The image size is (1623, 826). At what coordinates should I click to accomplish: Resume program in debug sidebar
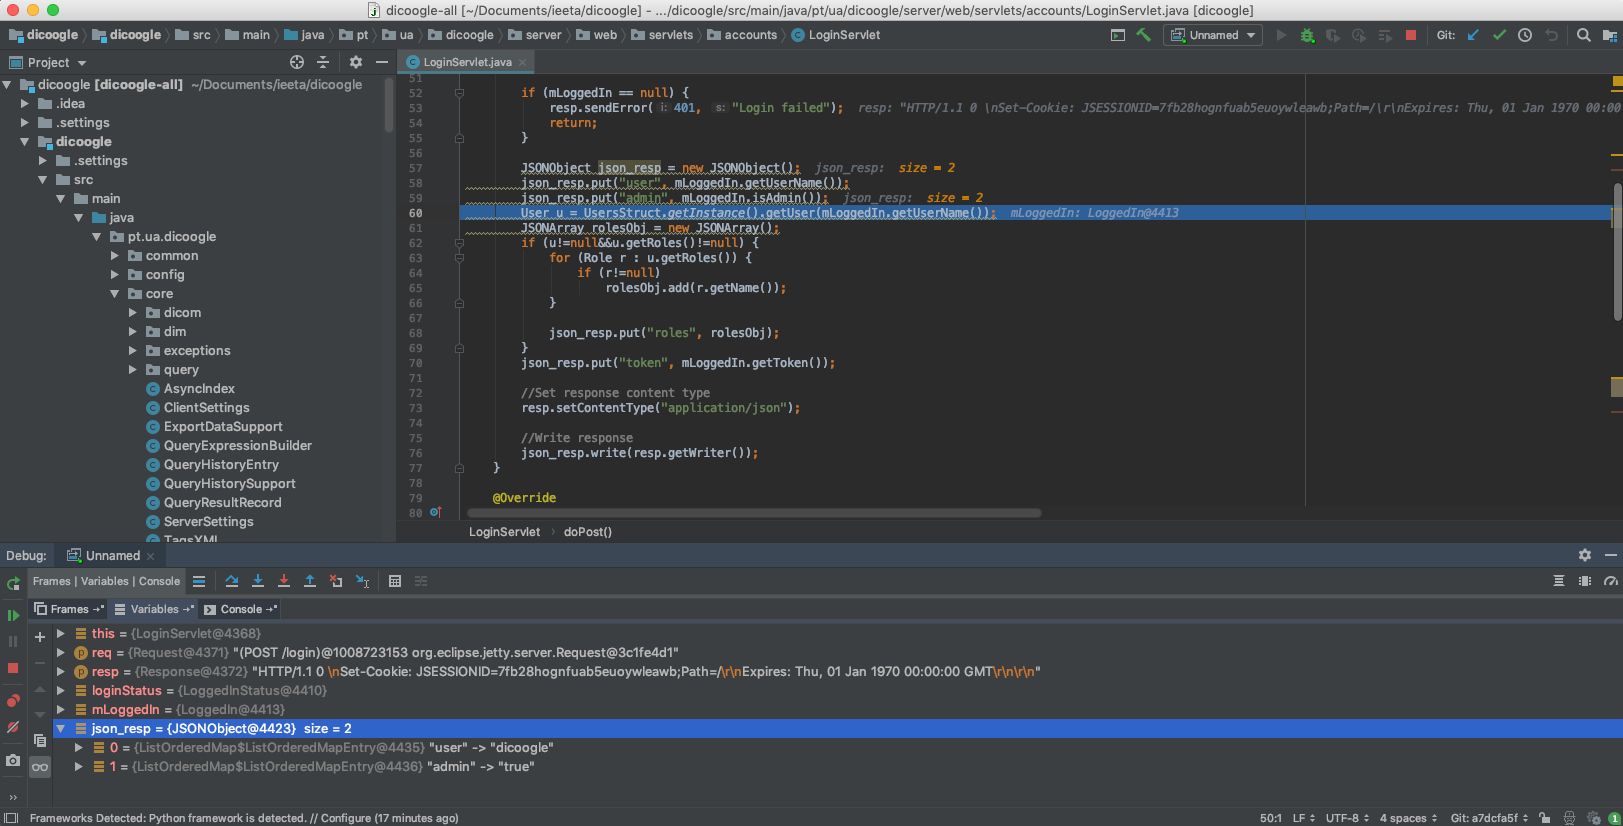[x=13, y=615]
